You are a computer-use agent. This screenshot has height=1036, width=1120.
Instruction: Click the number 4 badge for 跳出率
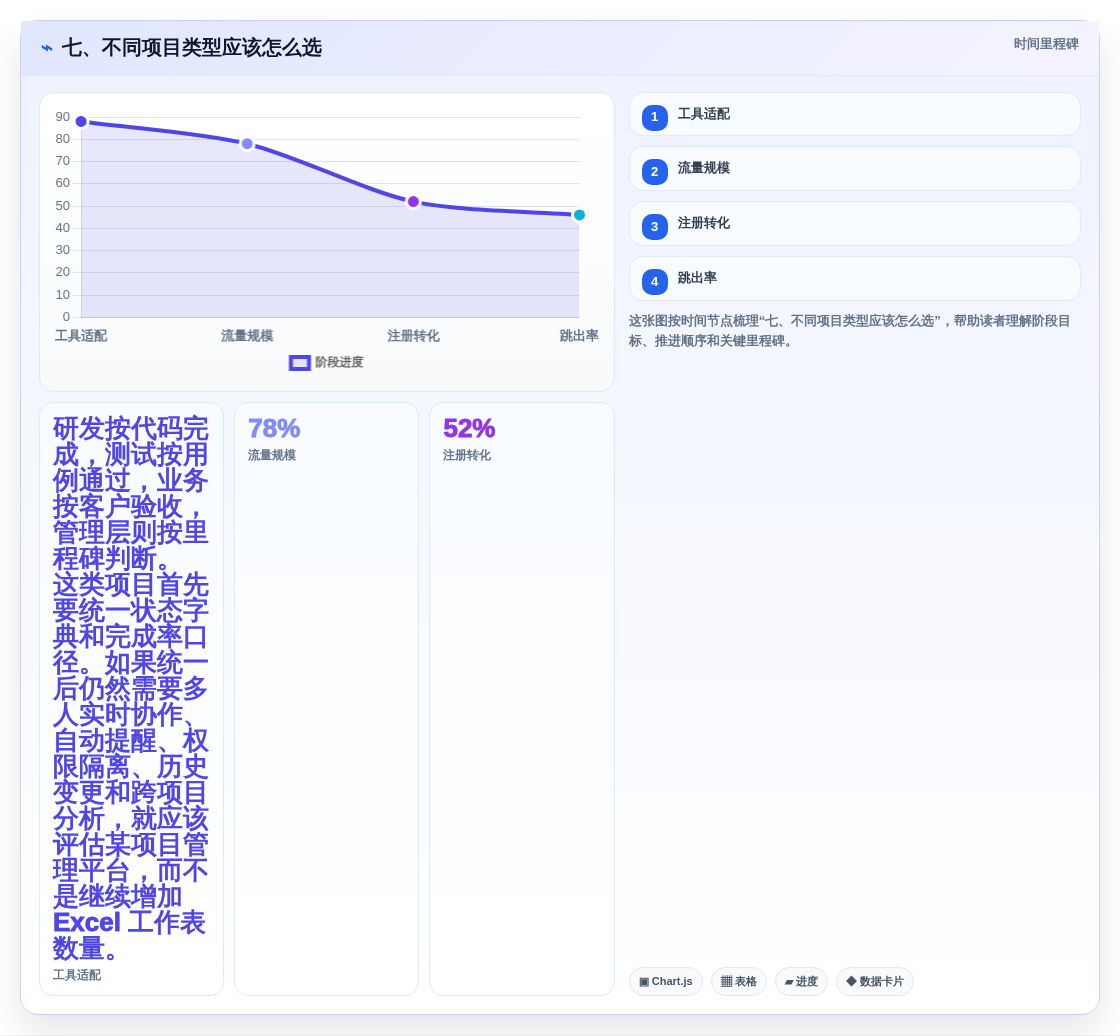[654, 282]
